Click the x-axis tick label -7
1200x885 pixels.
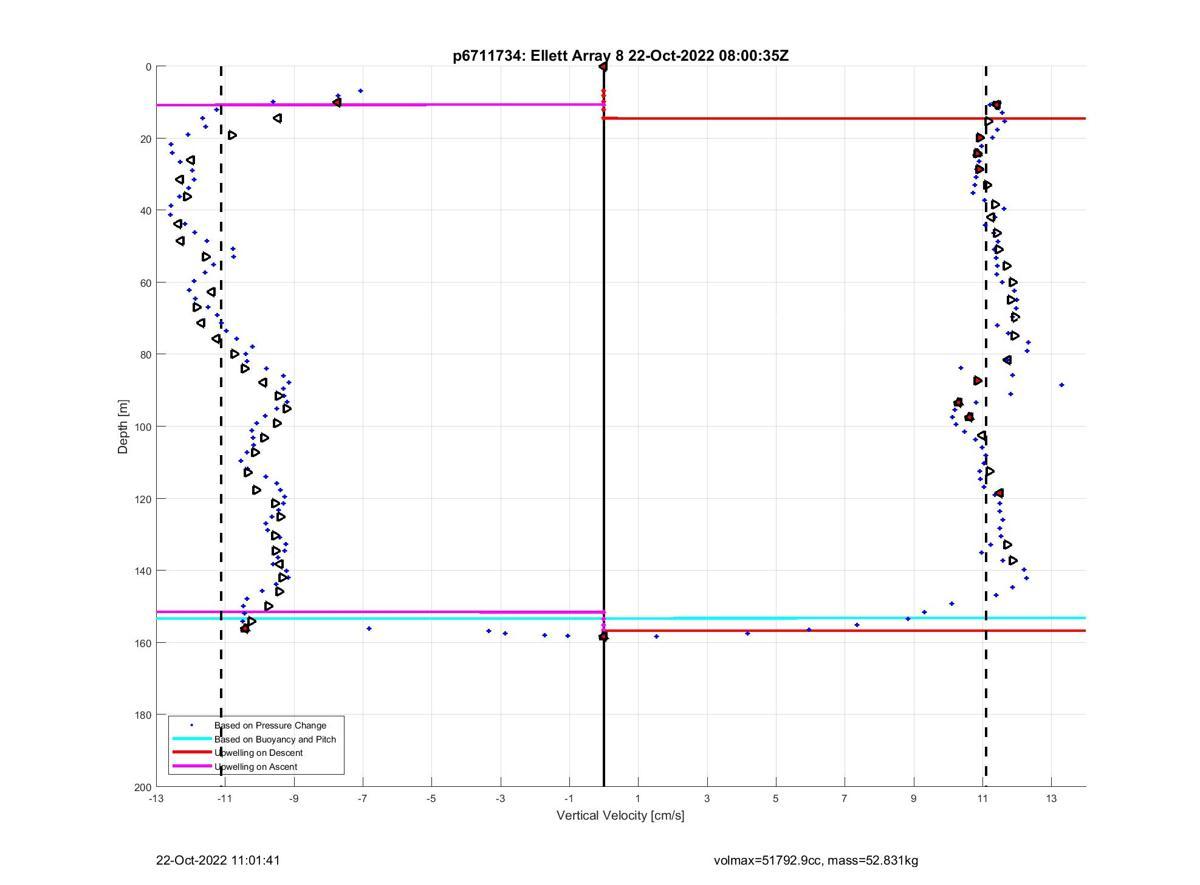click(363, 799)
